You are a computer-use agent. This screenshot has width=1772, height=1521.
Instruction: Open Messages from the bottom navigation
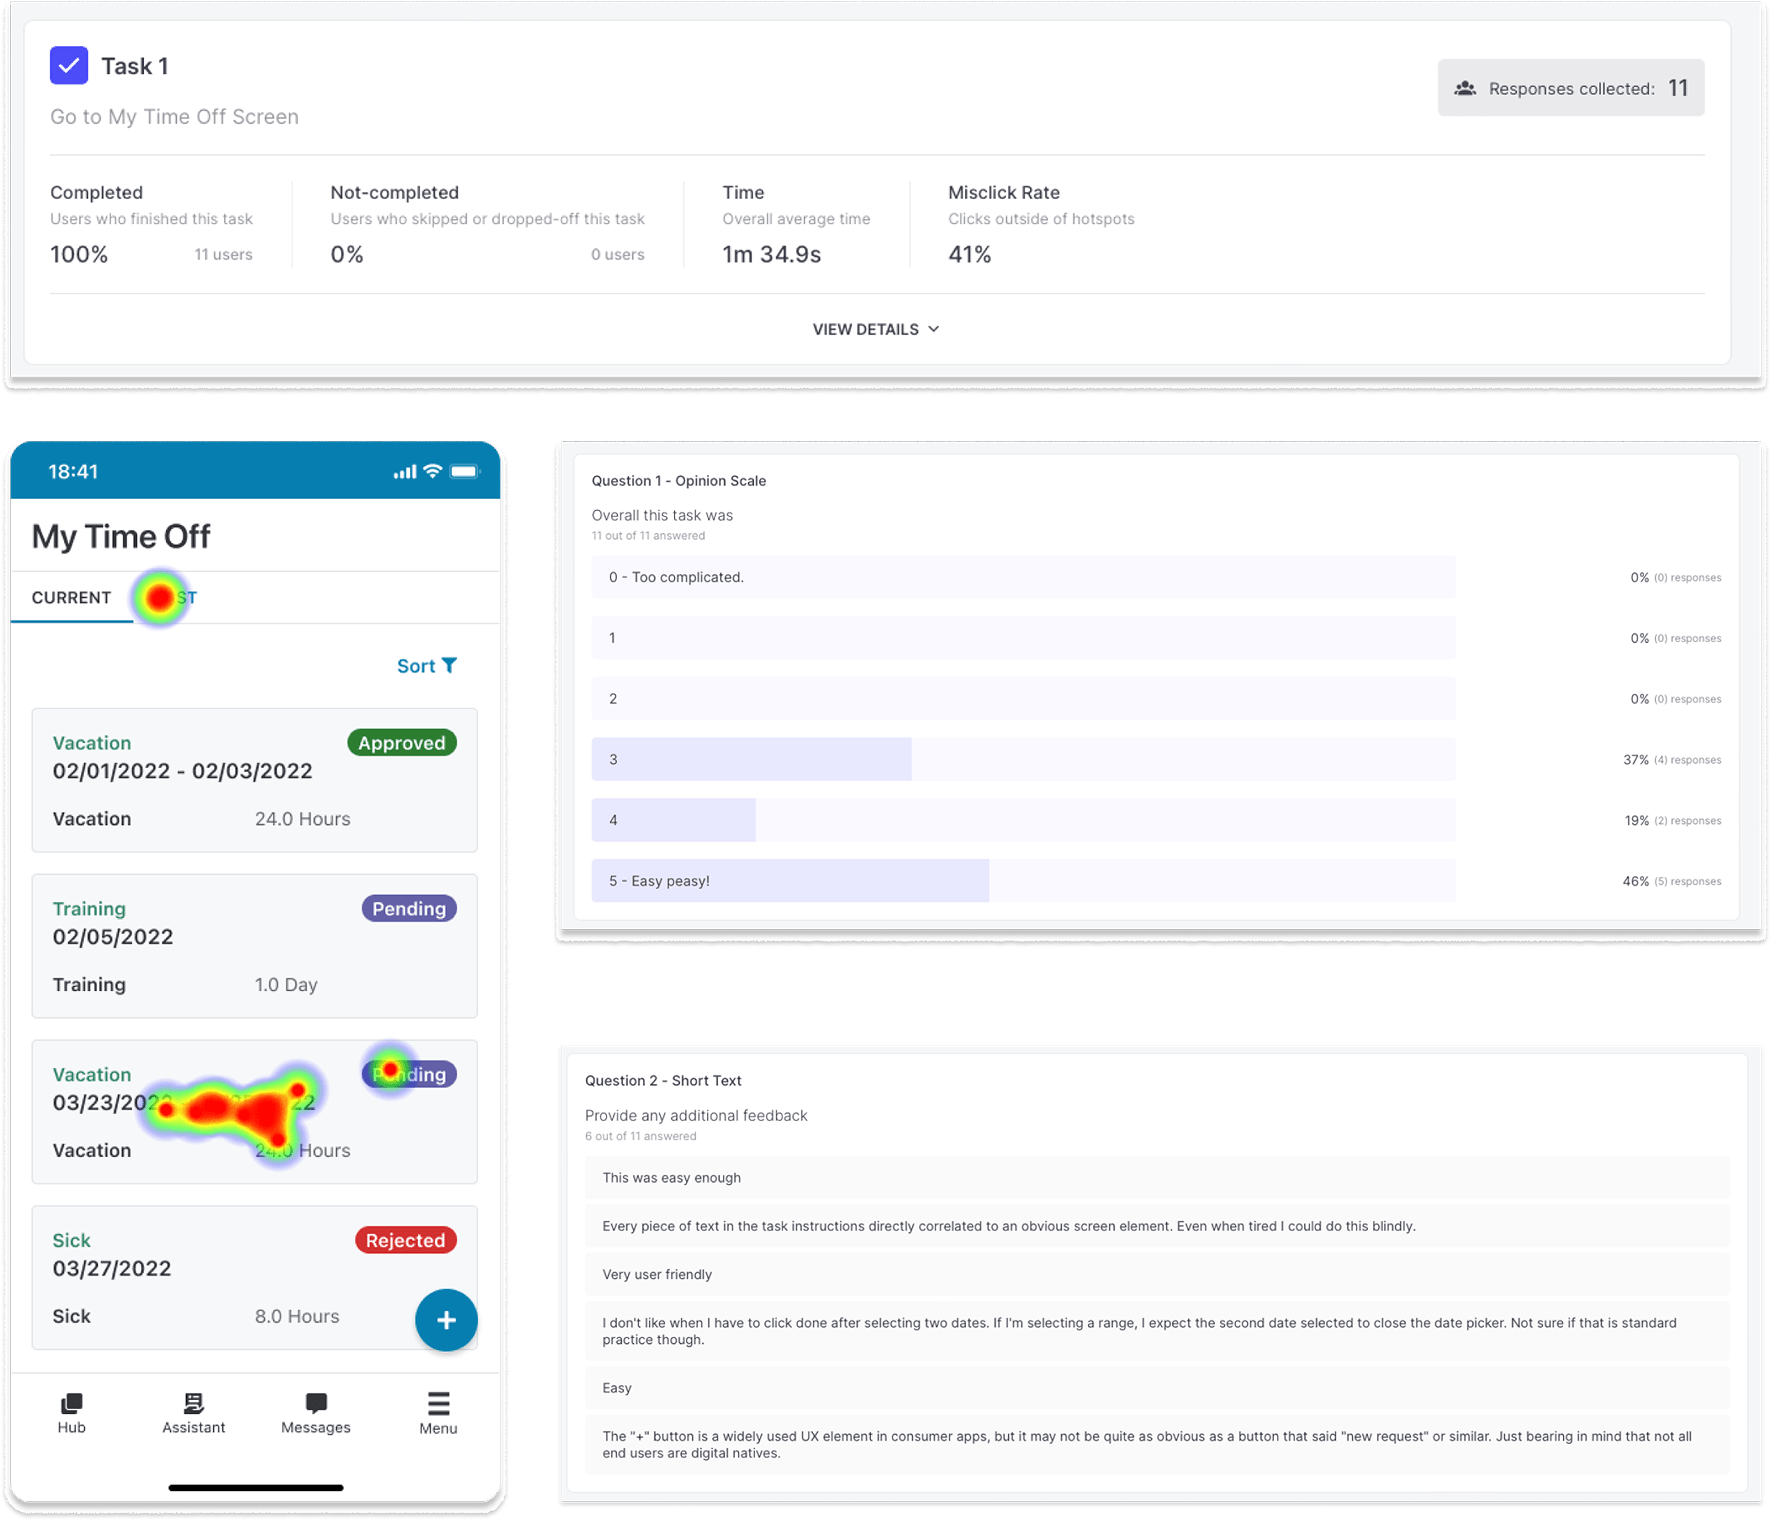[316, 1404]
